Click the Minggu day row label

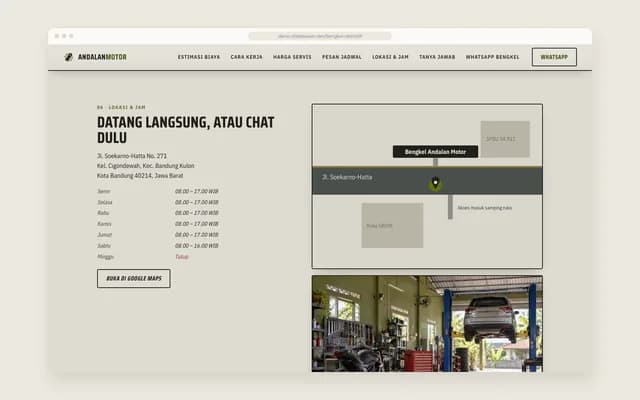(x=105, y=256)
